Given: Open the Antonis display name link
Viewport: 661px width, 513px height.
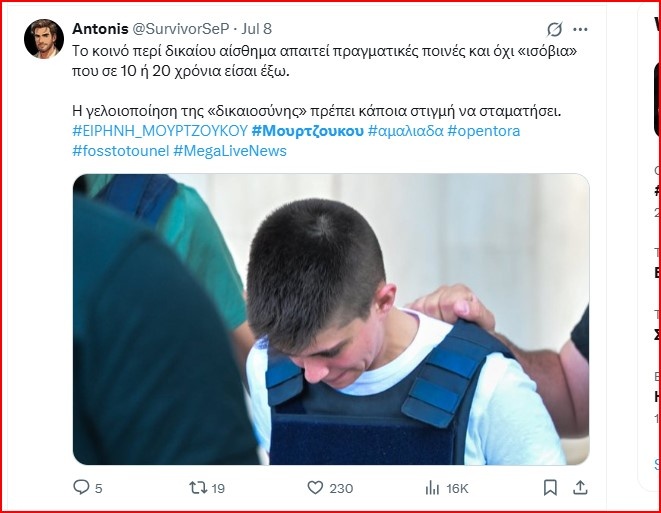Looking at the screenshot, I should click(x=100, y=29).
